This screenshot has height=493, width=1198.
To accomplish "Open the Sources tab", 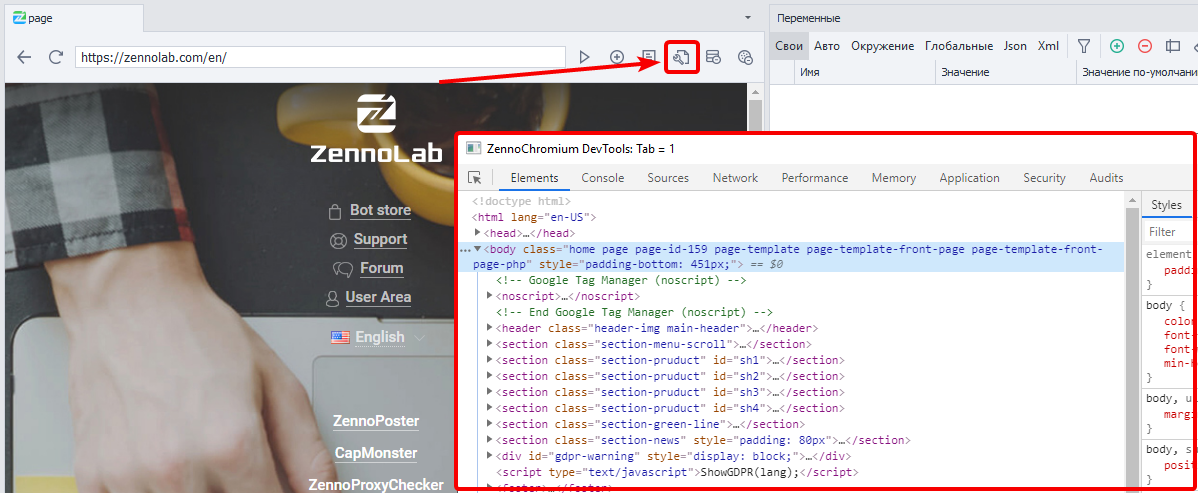I will point(668,177).
